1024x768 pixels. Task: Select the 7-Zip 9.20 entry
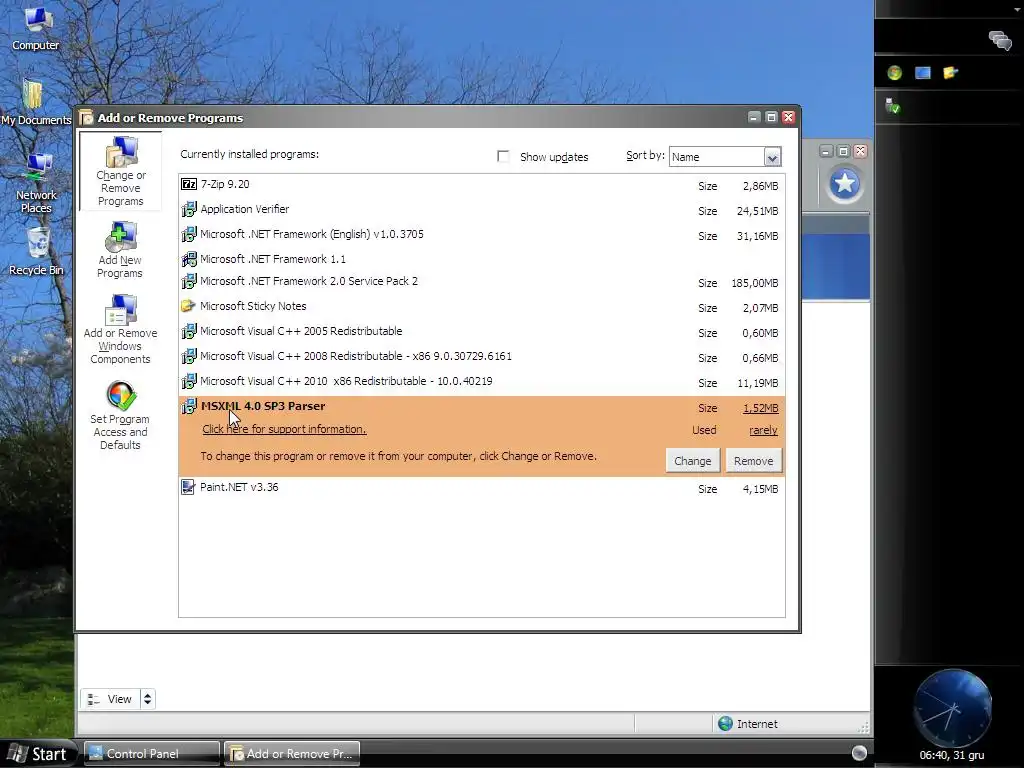point(482,185)
